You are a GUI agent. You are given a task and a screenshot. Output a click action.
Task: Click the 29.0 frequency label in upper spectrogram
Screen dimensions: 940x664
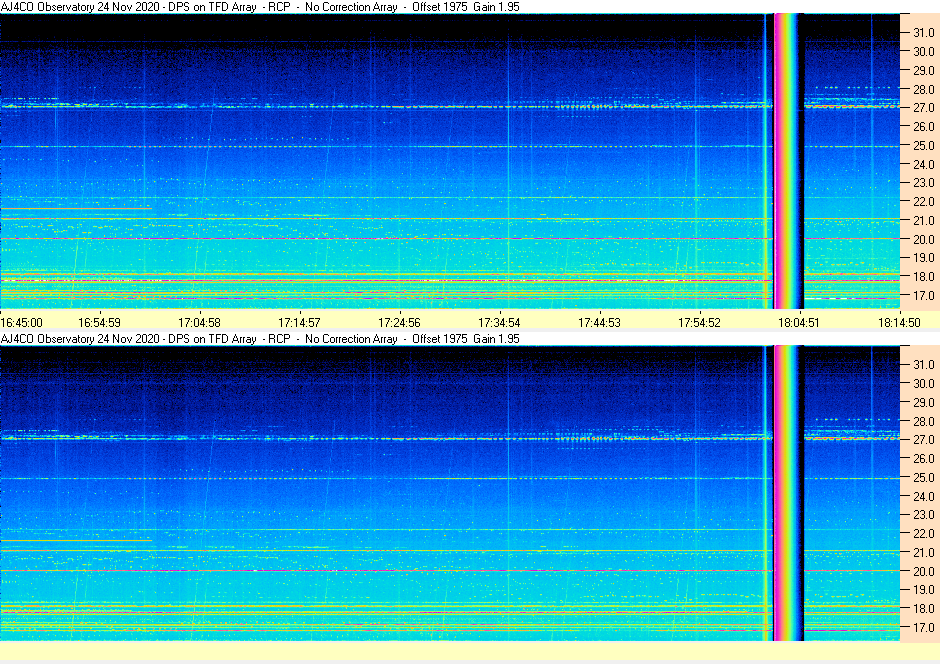[924, 71]
